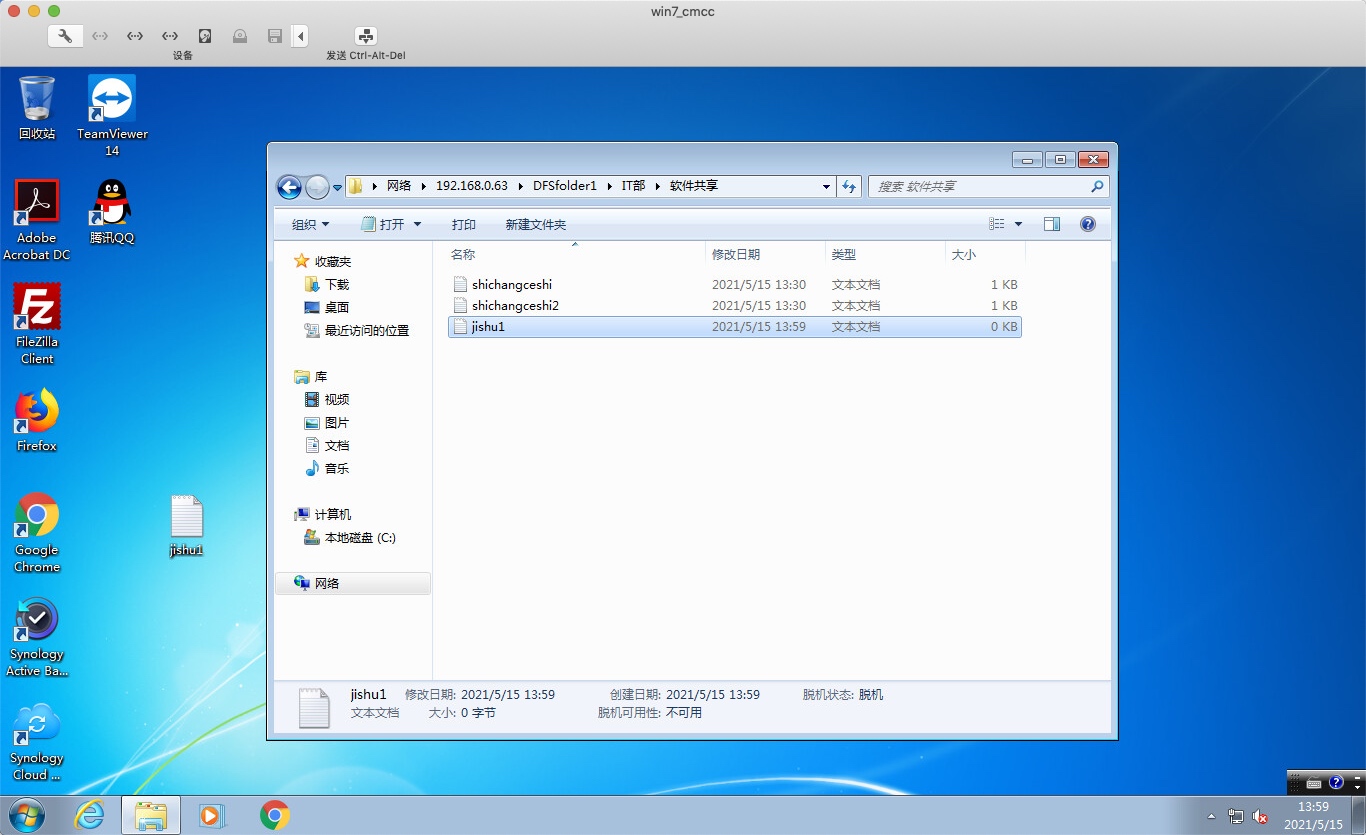Select the Tencent QQ desktop icon
The width and height of the screenshot is (1366, 835).
pyautogui.click(x=112, y=211)
